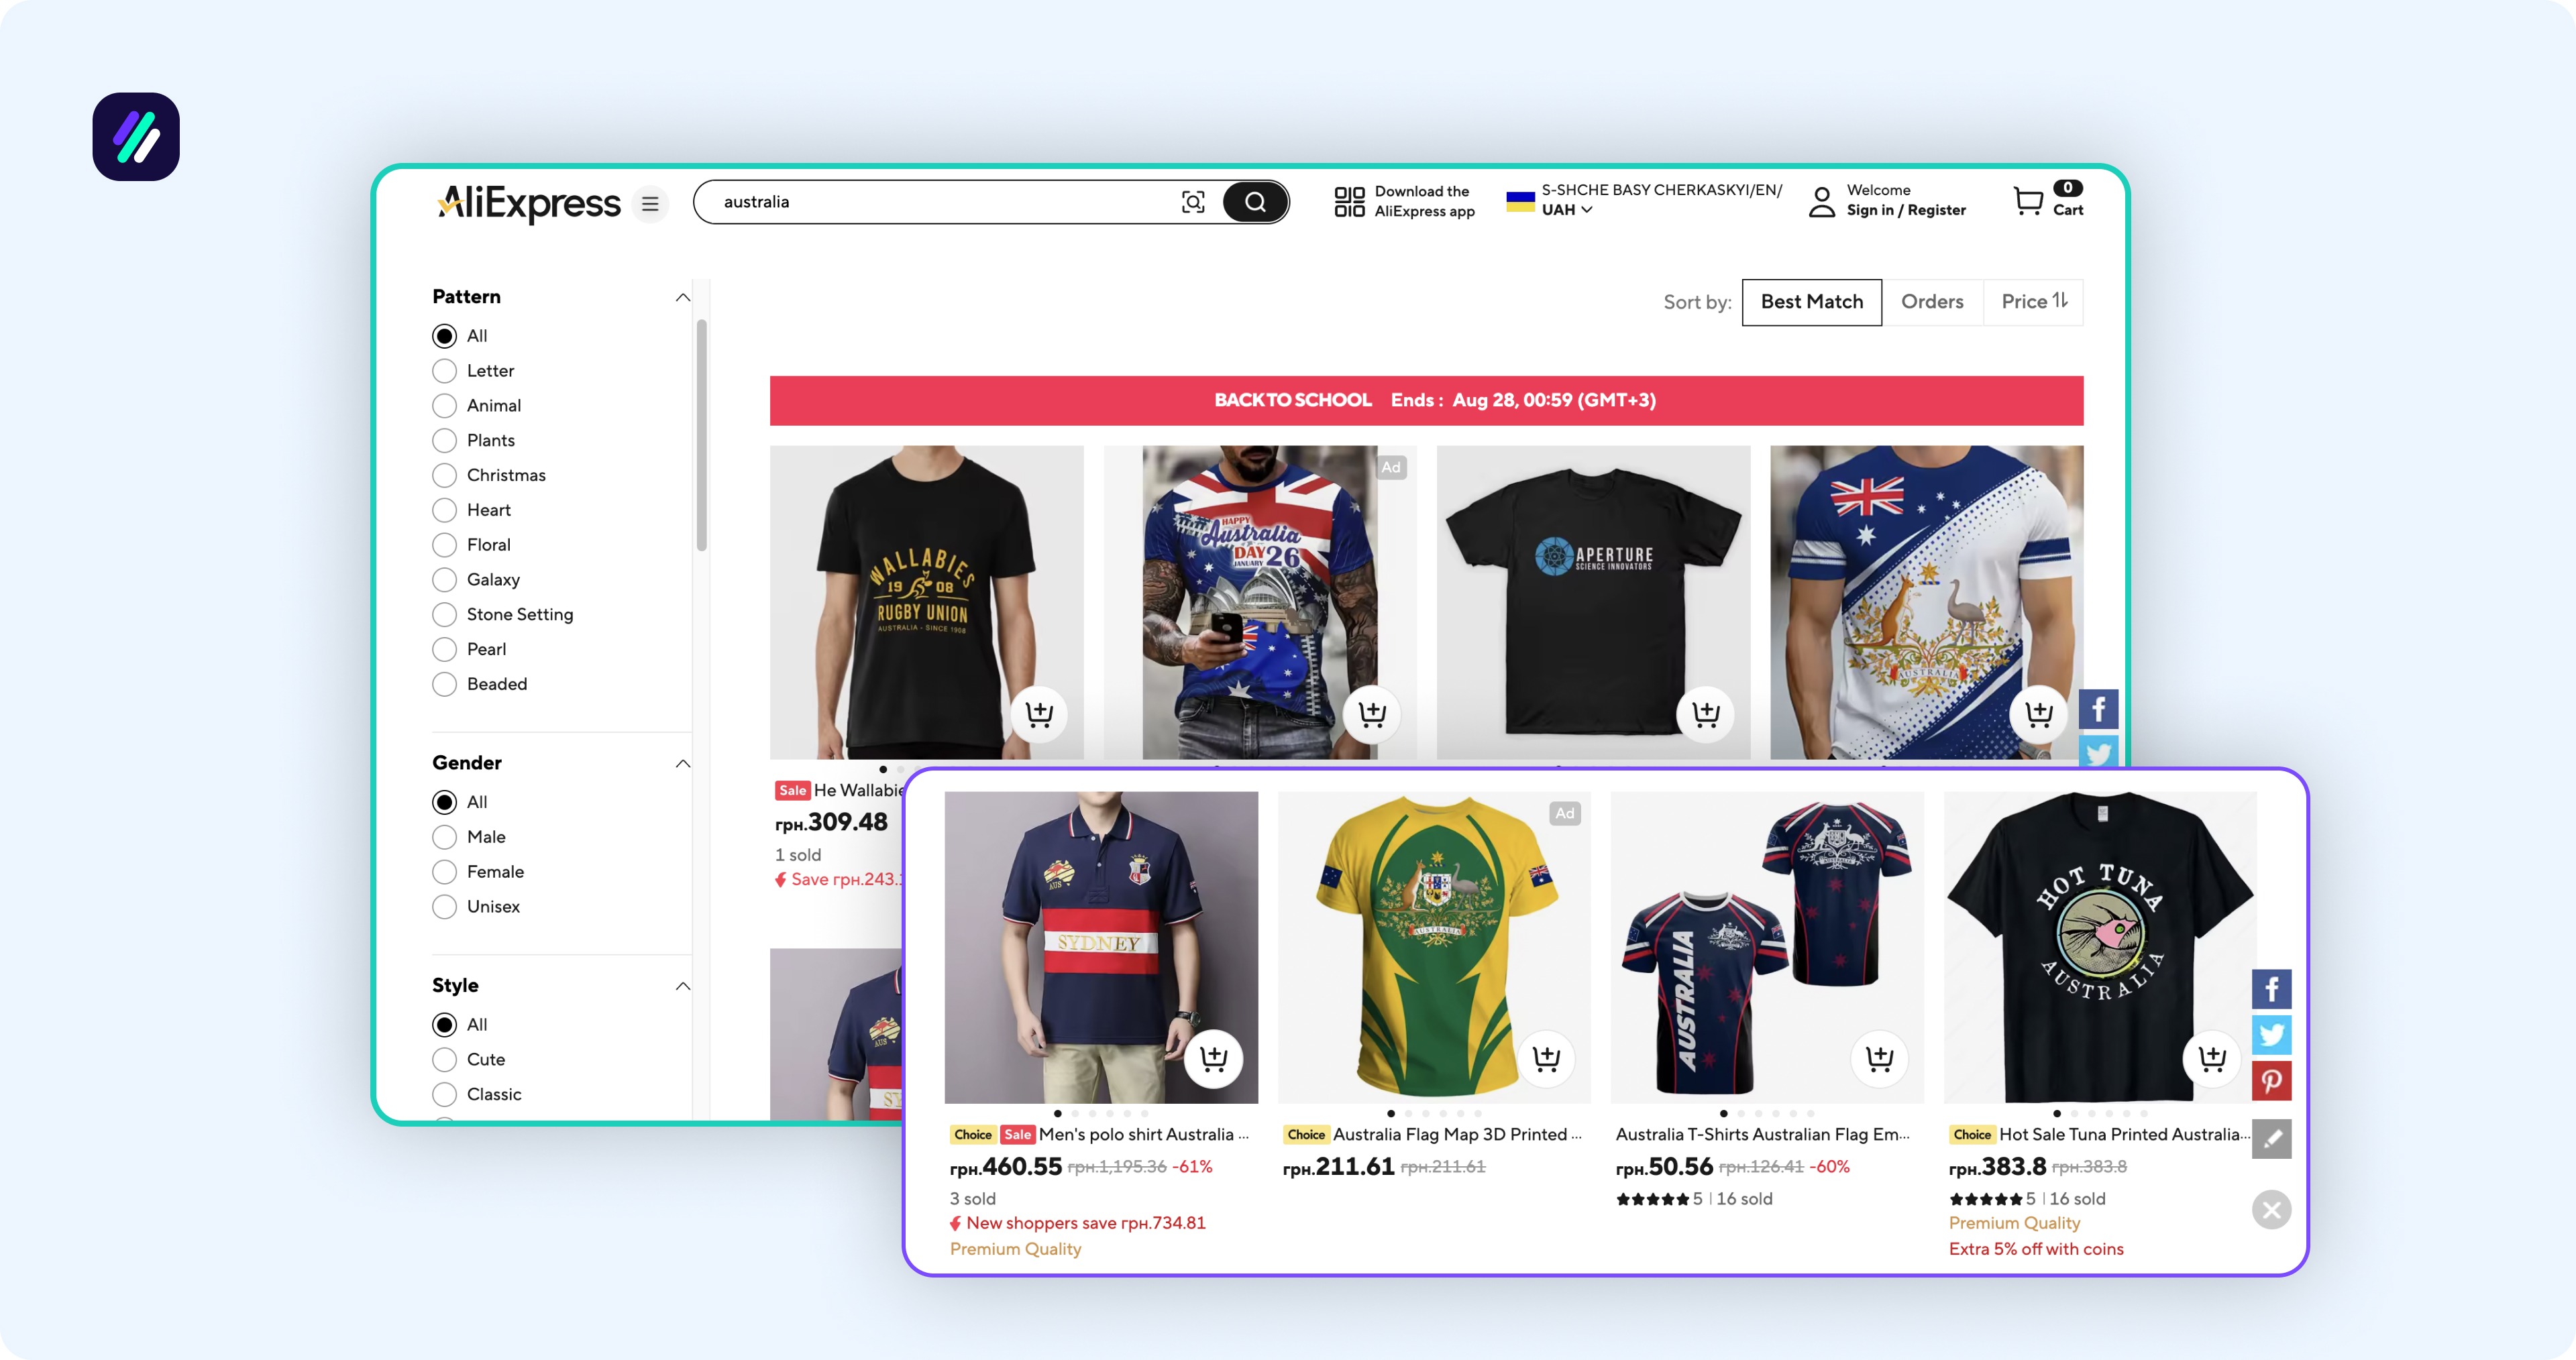Add Hot Tuna t-shirt to cart
The width and height of the screenshot is (2576, 1360).
[2212, 1058]
